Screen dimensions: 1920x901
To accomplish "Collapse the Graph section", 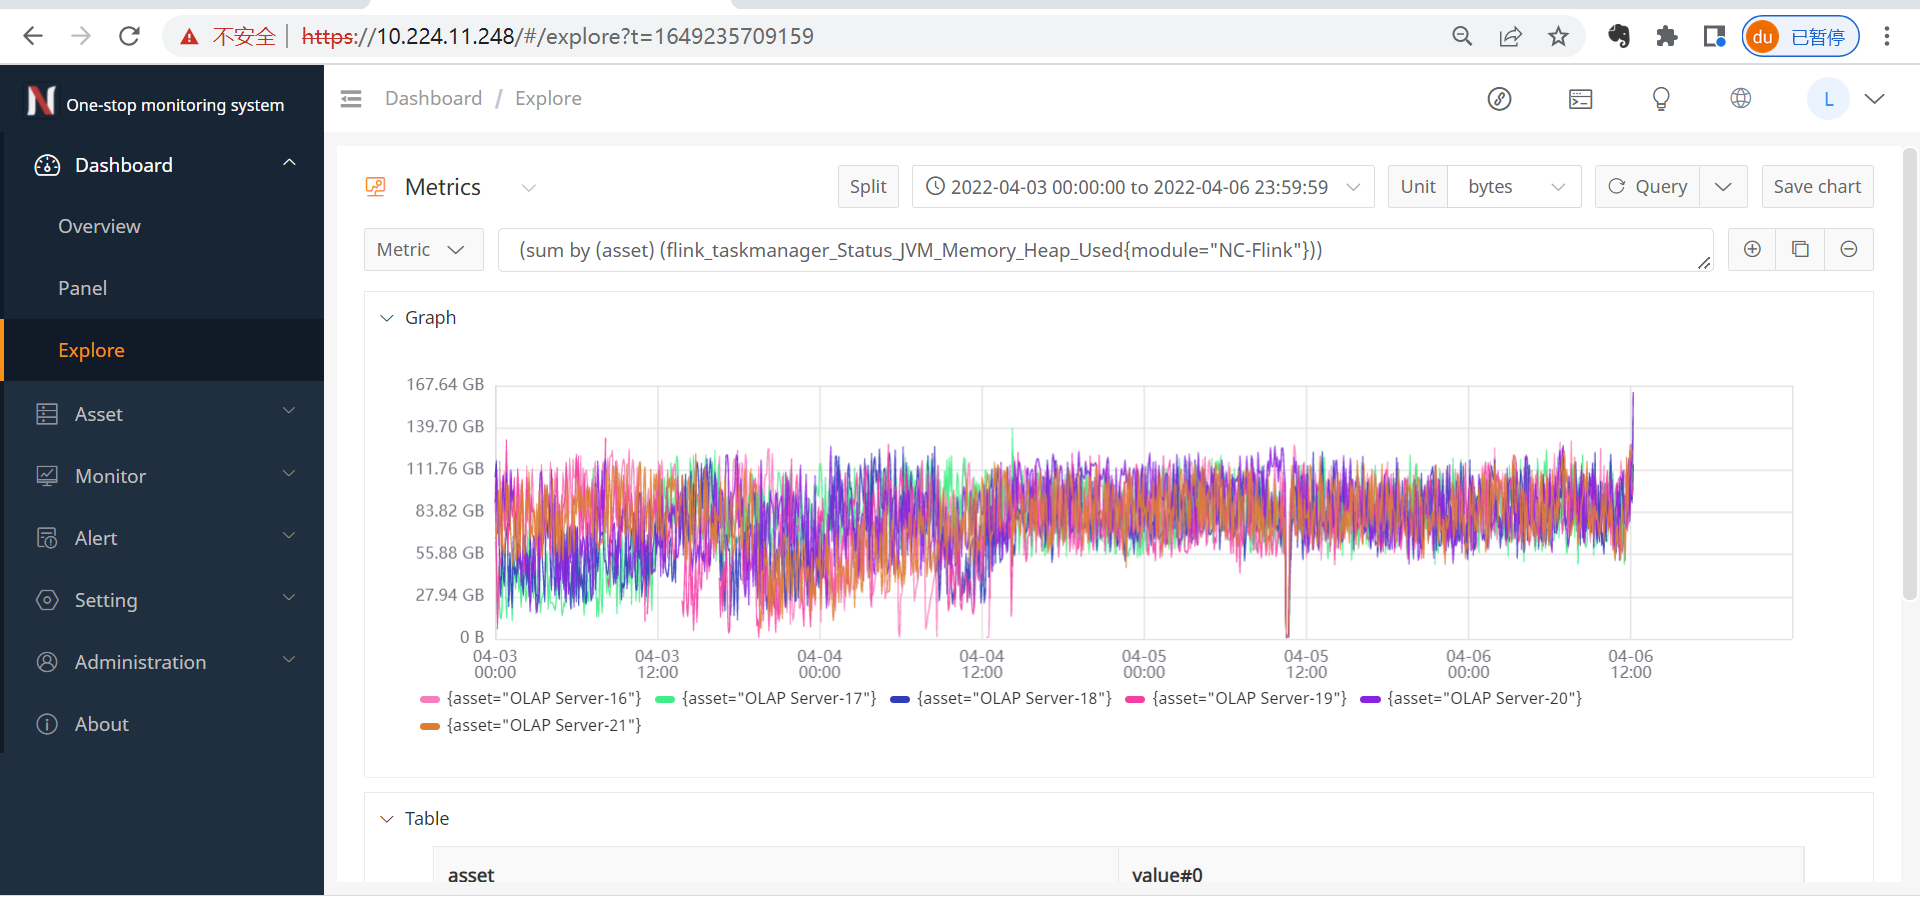I will click(387, 318).
